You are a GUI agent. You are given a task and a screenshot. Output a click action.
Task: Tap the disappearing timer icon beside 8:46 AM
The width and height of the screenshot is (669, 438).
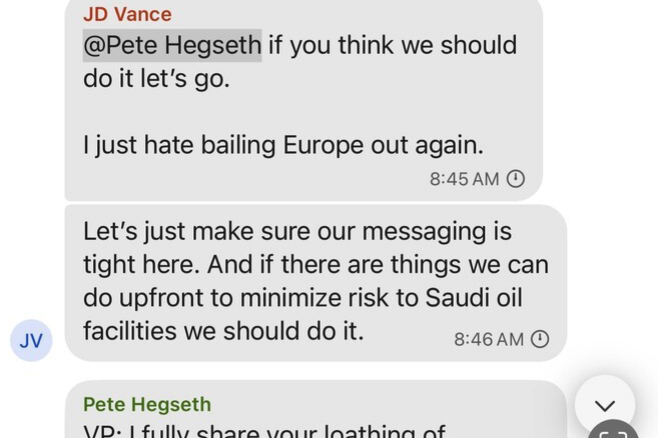coord(540,339)
